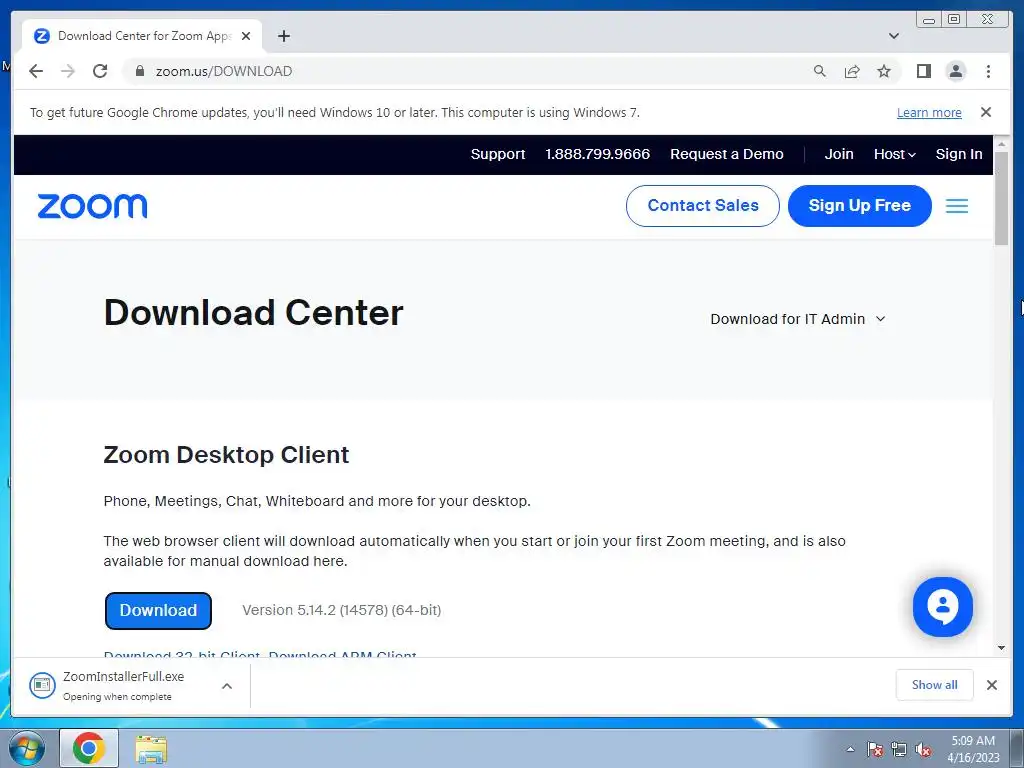1024x768 pixels.
Task: Click Show all downloads
Action: 935,684
